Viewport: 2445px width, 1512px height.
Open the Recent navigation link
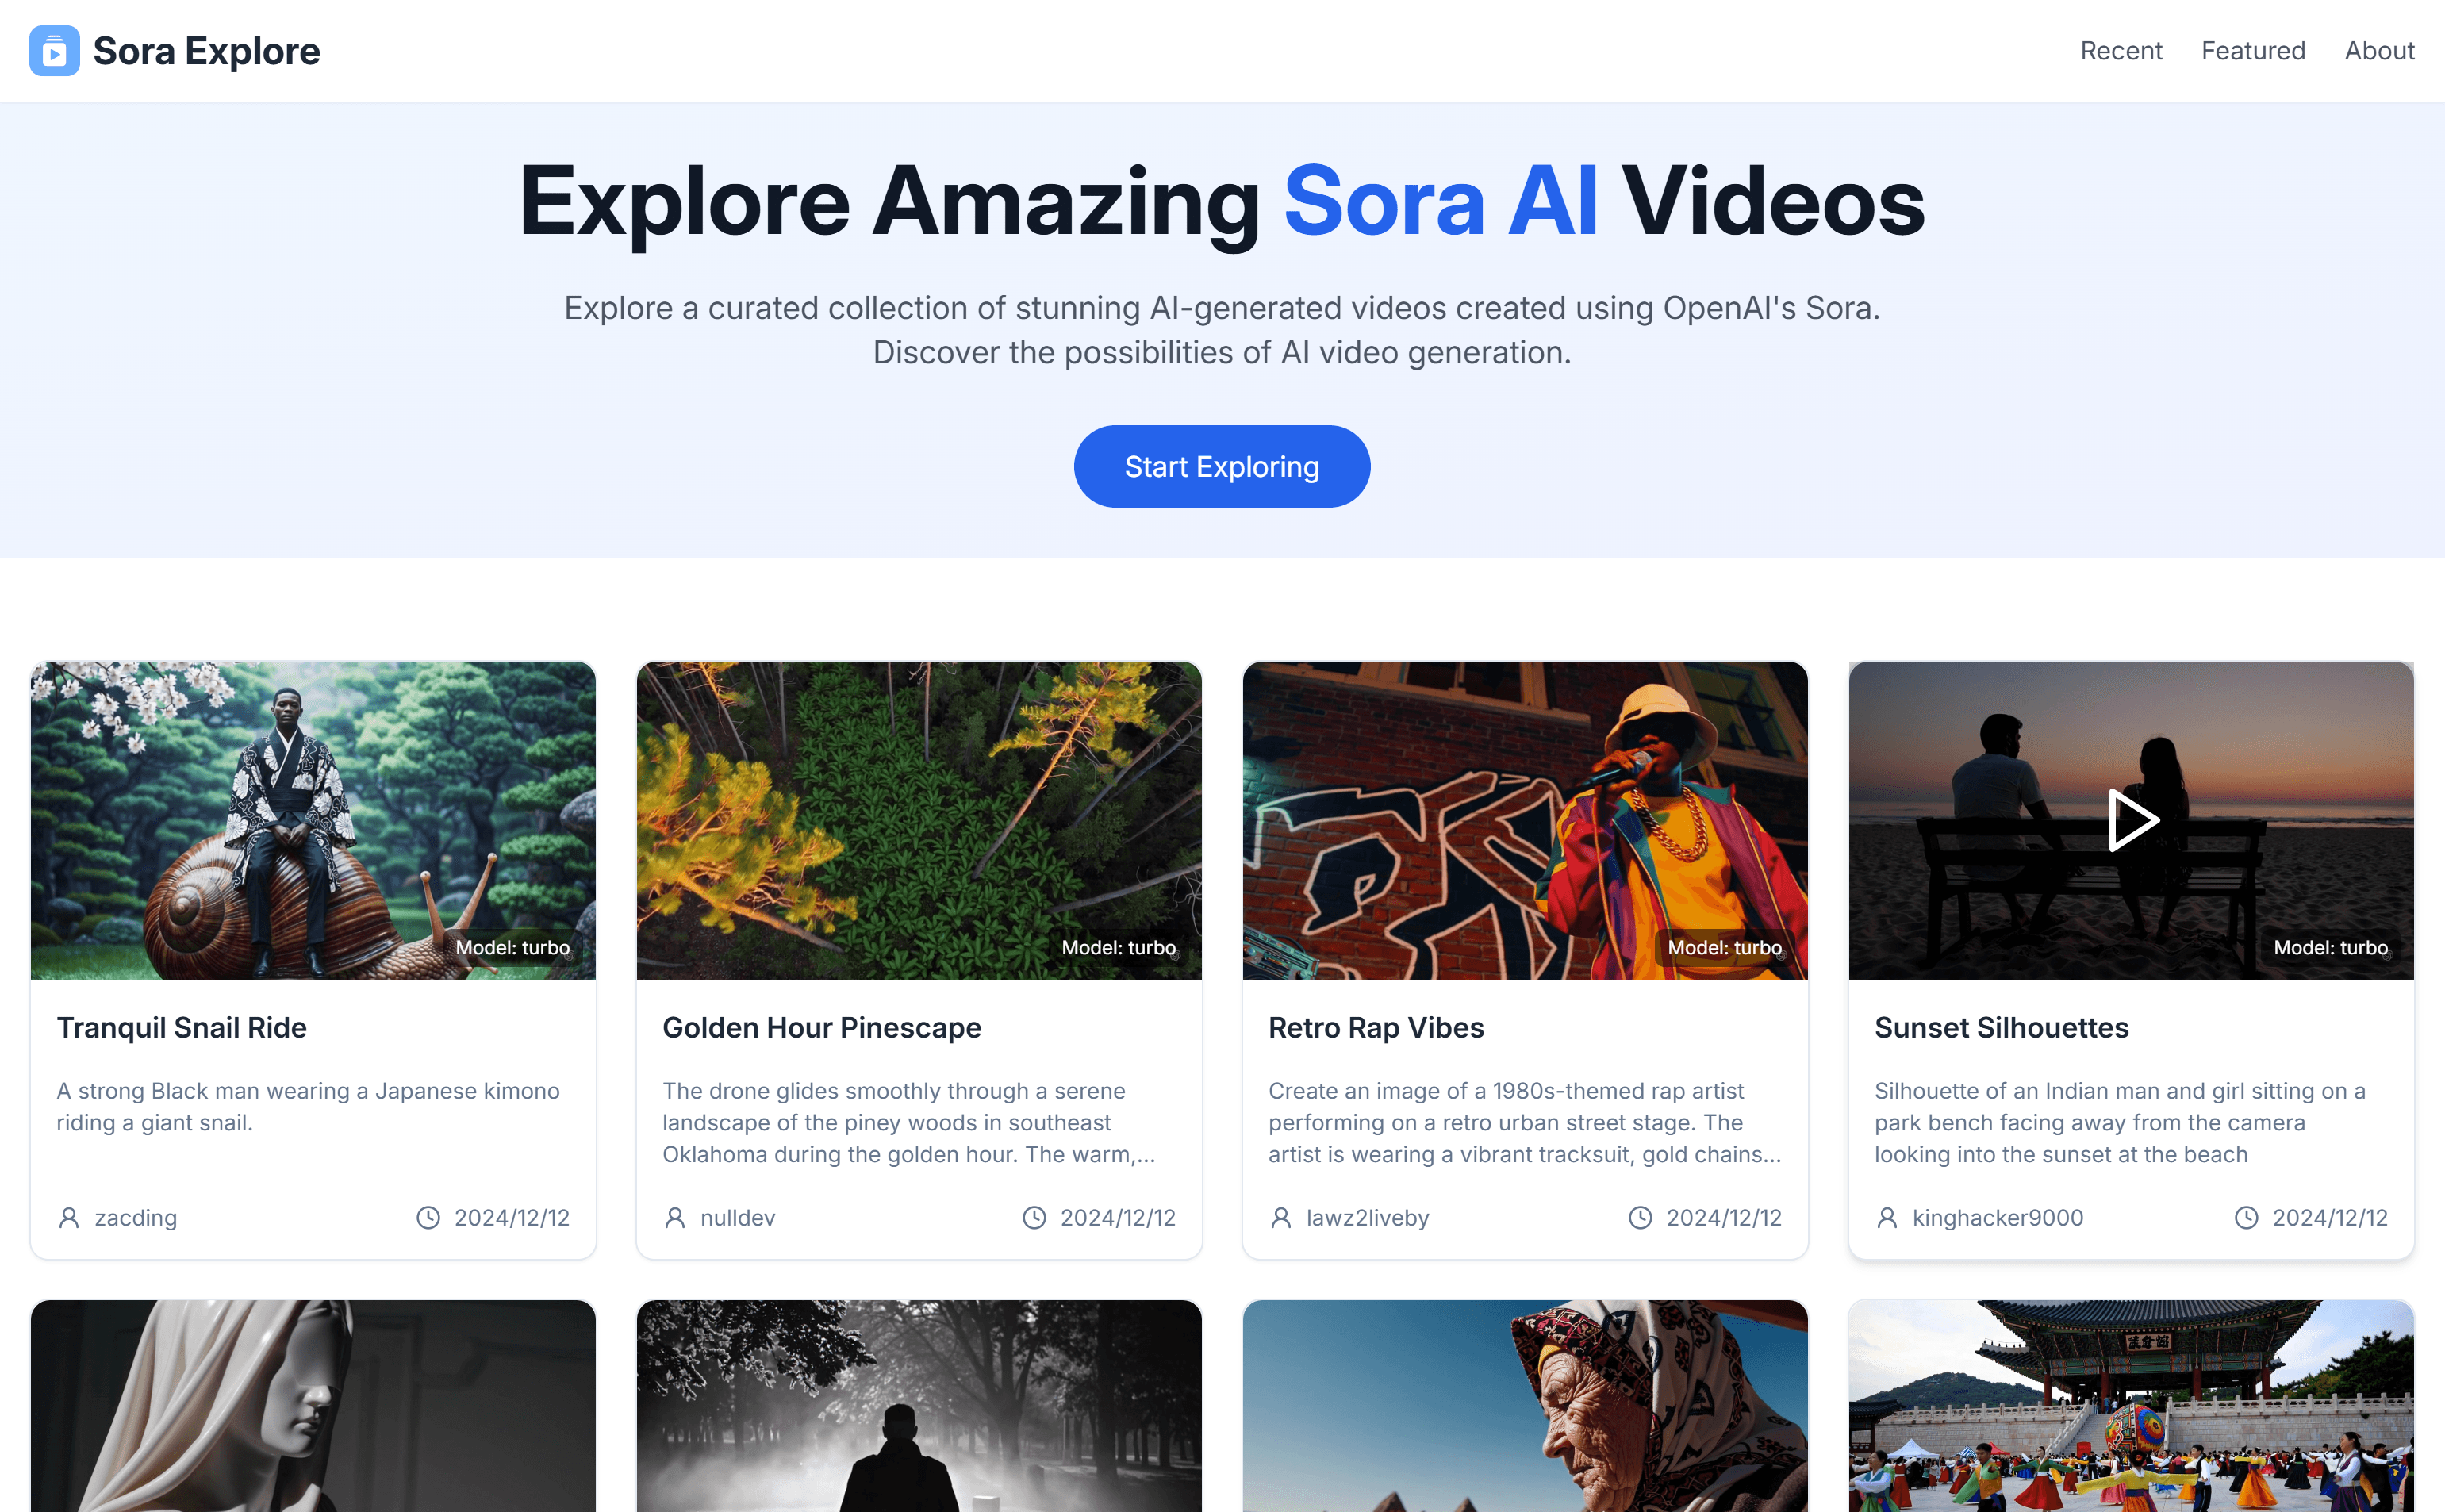[x=2120, y=51]
